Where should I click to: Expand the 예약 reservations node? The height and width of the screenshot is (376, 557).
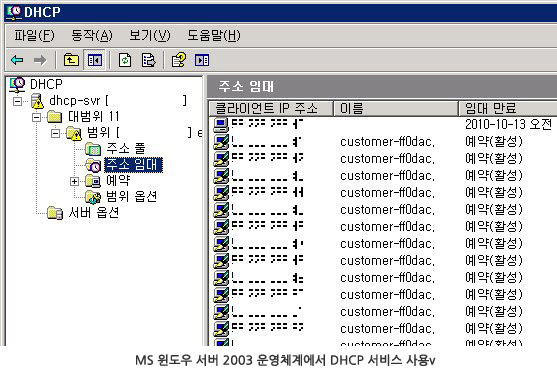[x=74, y=182]
